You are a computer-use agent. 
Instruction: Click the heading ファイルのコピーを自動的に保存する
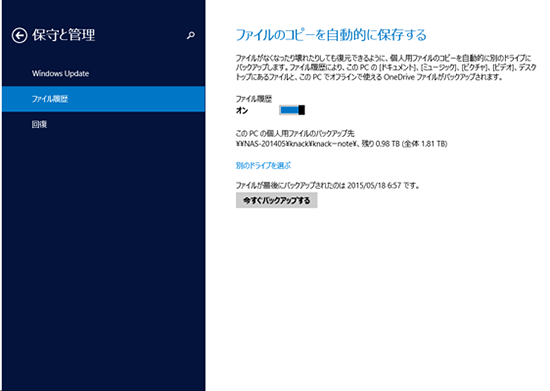coord(331,35)
